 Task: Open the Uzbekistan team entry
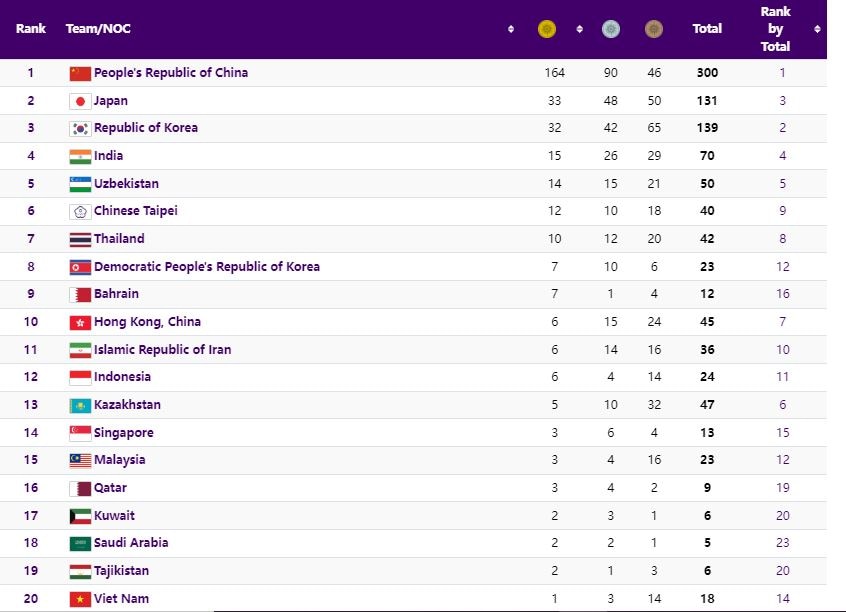[128, 183]
